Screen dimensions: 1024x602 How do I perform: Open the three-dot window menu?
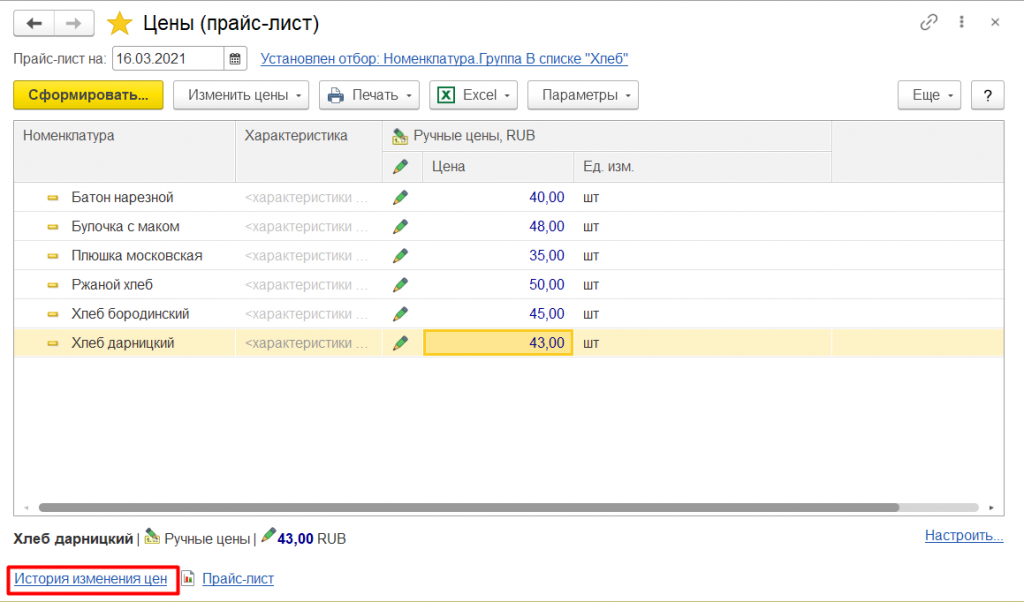[x=962, y=22]
